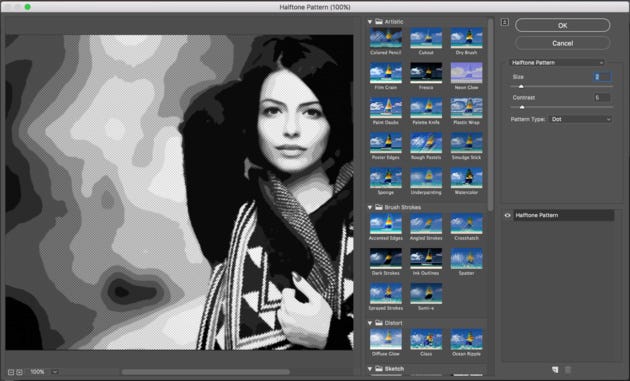
Task: Select the Cutout filter thumbnail
Action: coord(426,38)
